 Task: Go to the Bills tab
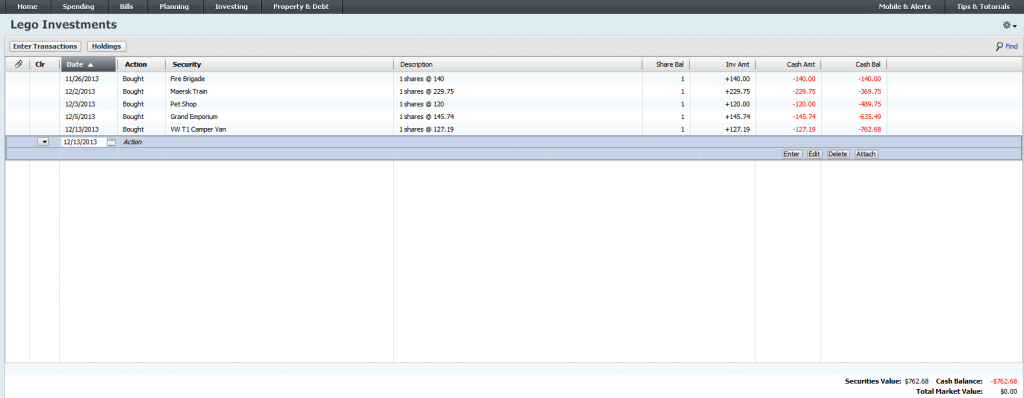(x=127, y=7)
